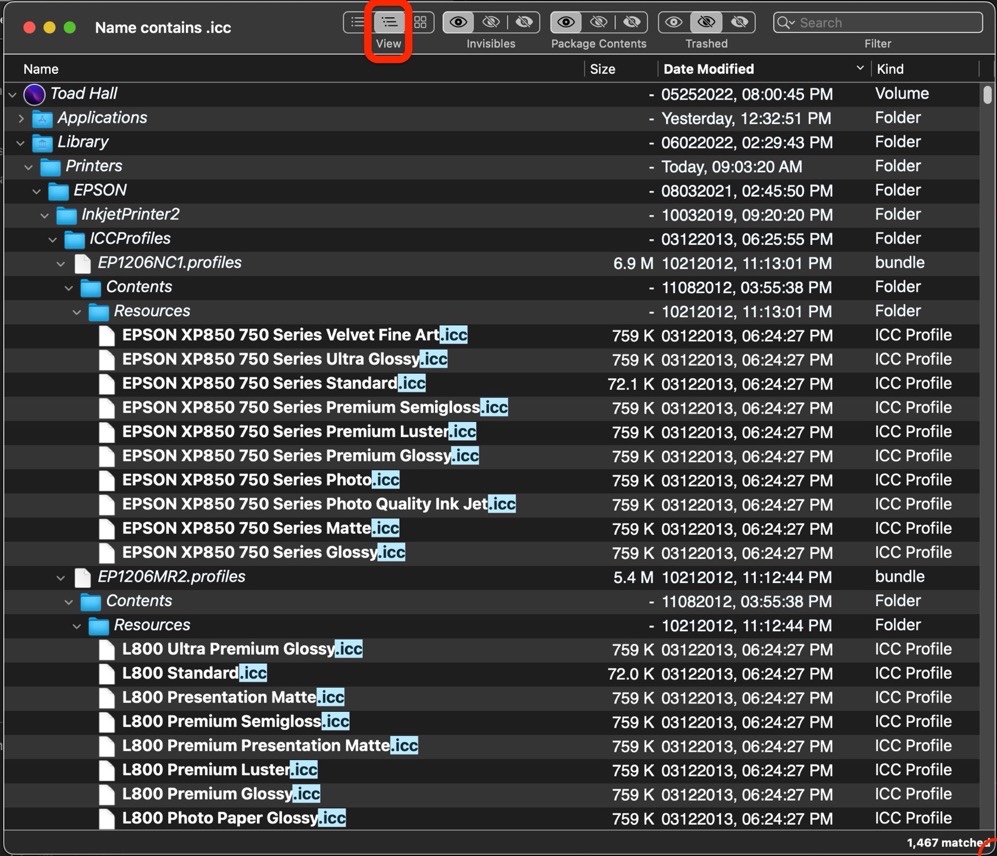Select the hierarchical list View icon
997x856 pixels.
388,22
